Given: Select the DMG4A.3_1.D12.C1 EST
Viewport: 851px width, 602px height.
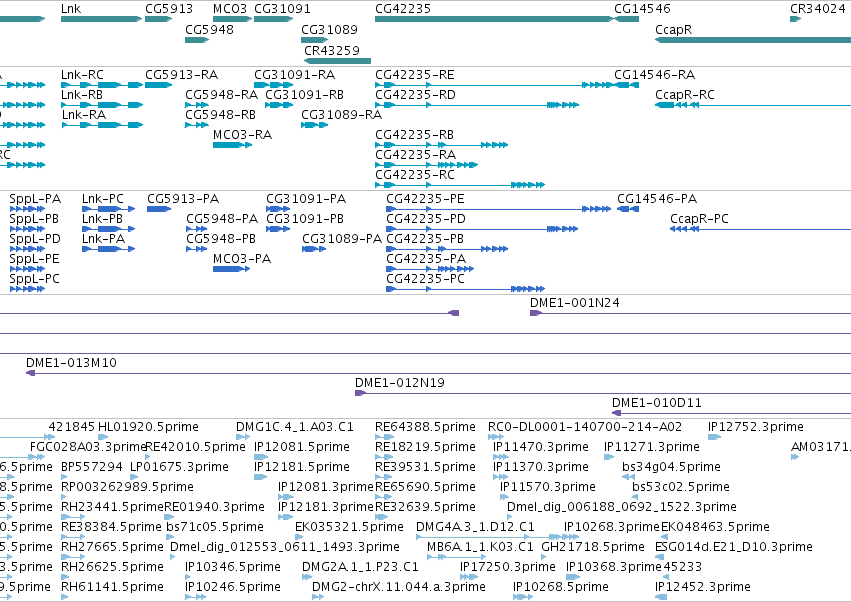Looking at the screenshot, I should tap(497, 537).
